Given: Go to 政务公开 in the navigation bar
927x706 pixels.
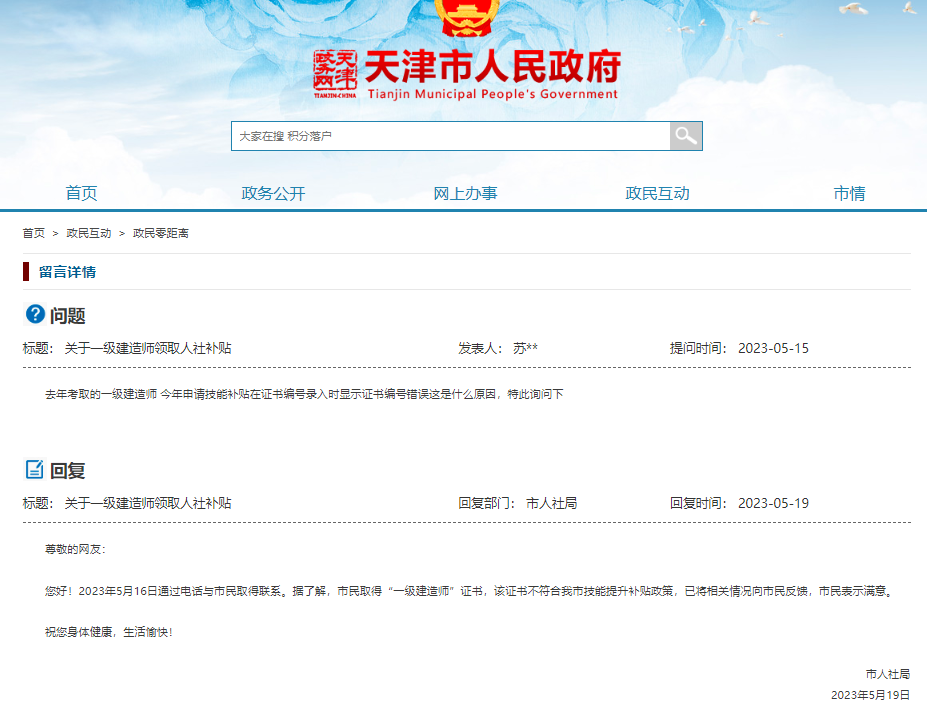Looking at the screenshot, I should 273,193.
